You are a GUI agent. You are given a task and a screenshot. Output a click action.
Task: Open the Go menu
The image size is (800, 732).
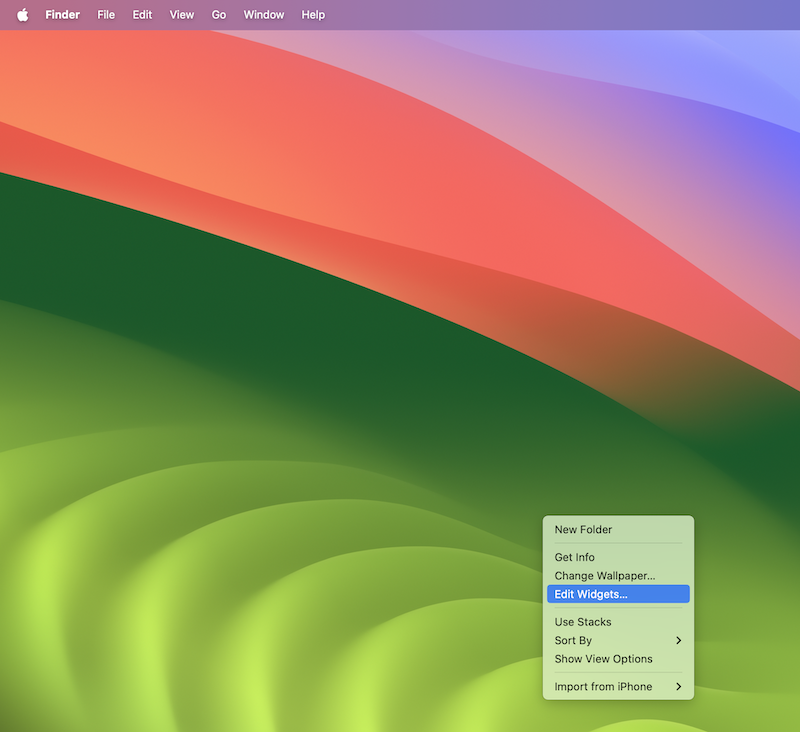pos(219,15)
